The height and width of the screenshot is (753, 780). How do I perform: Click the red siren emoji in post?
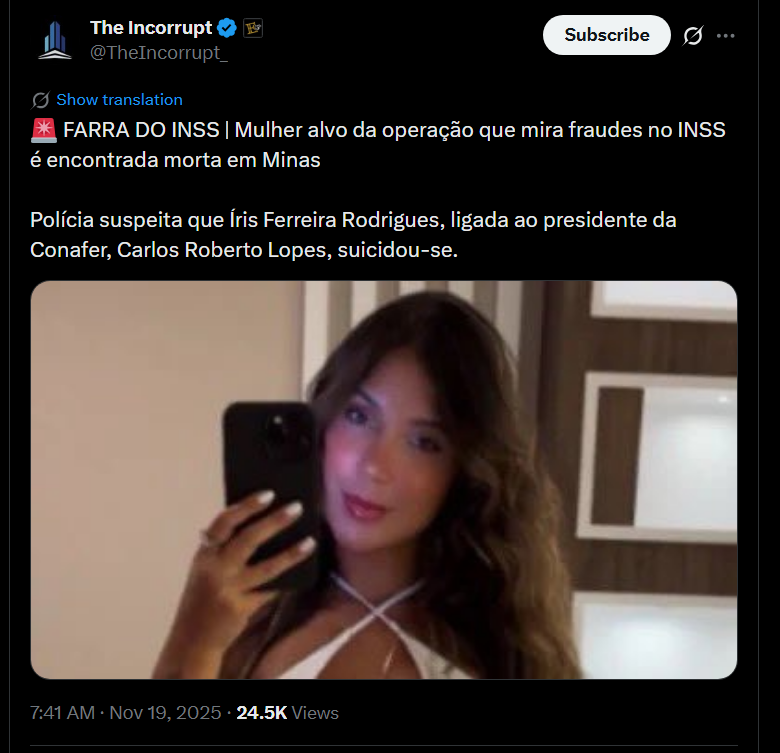coord(44,130)
